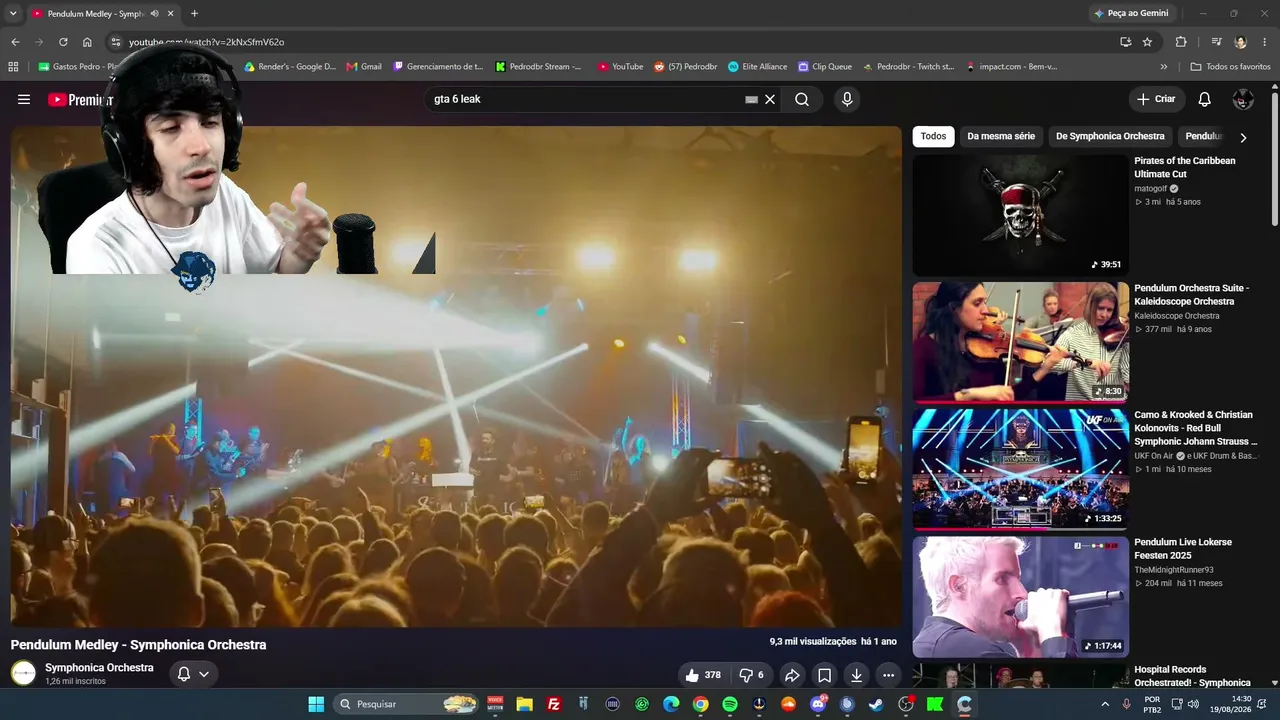Open the Chrome apps grid
1280x720 pixels.
pos(13,67)
